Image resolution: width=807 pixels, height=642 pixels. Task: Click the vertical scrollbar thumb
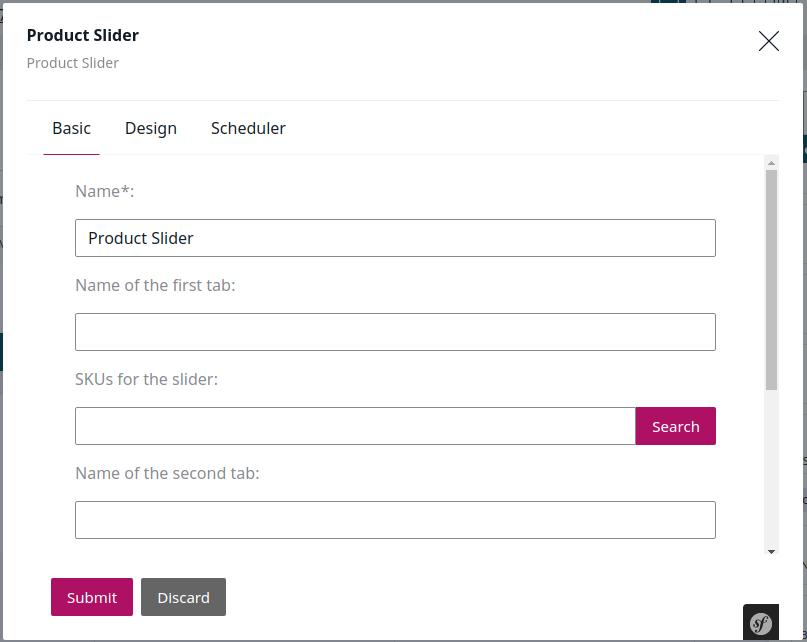(771, 280)
